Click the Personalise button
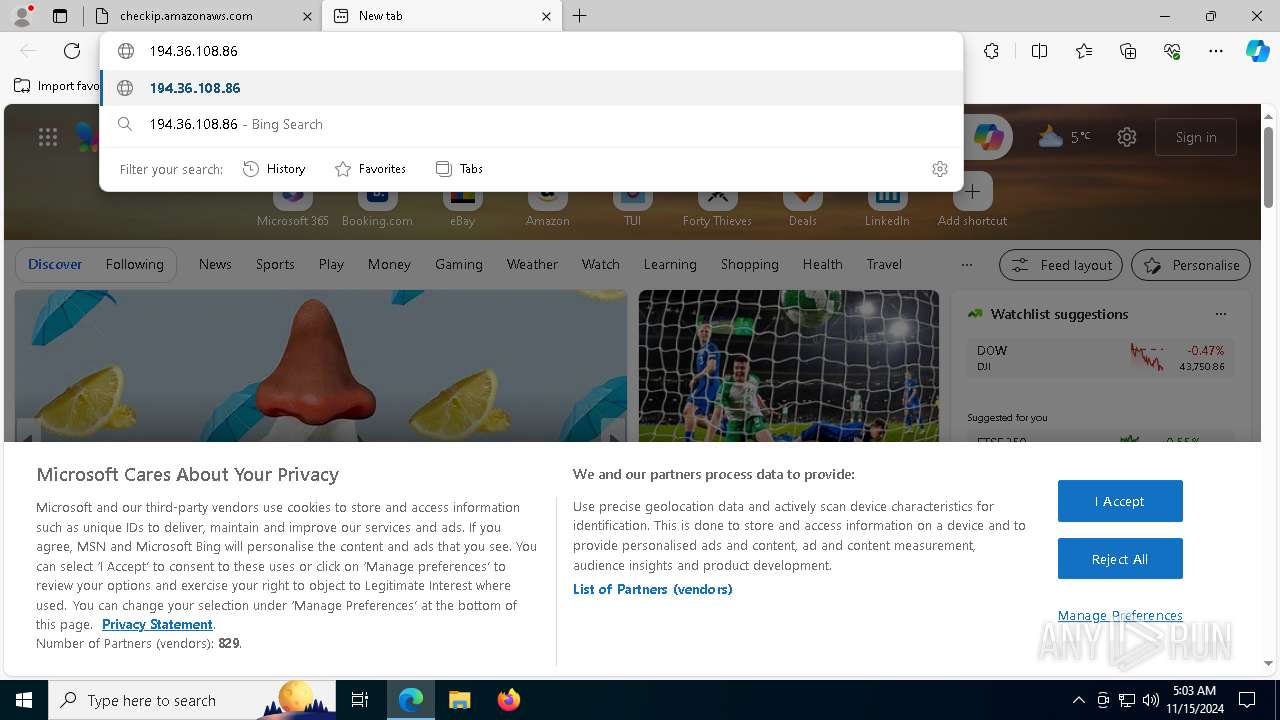Screen dimensions: 1280x720 click(1191, 265)
